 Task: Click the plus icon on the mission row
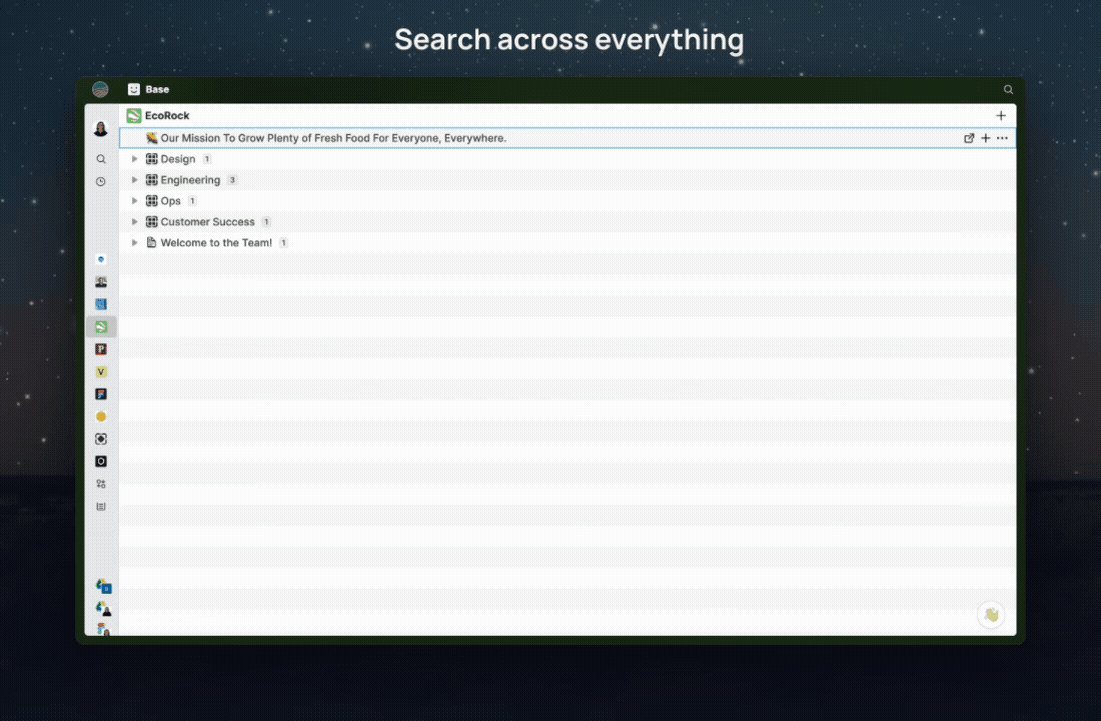(985, 138)
